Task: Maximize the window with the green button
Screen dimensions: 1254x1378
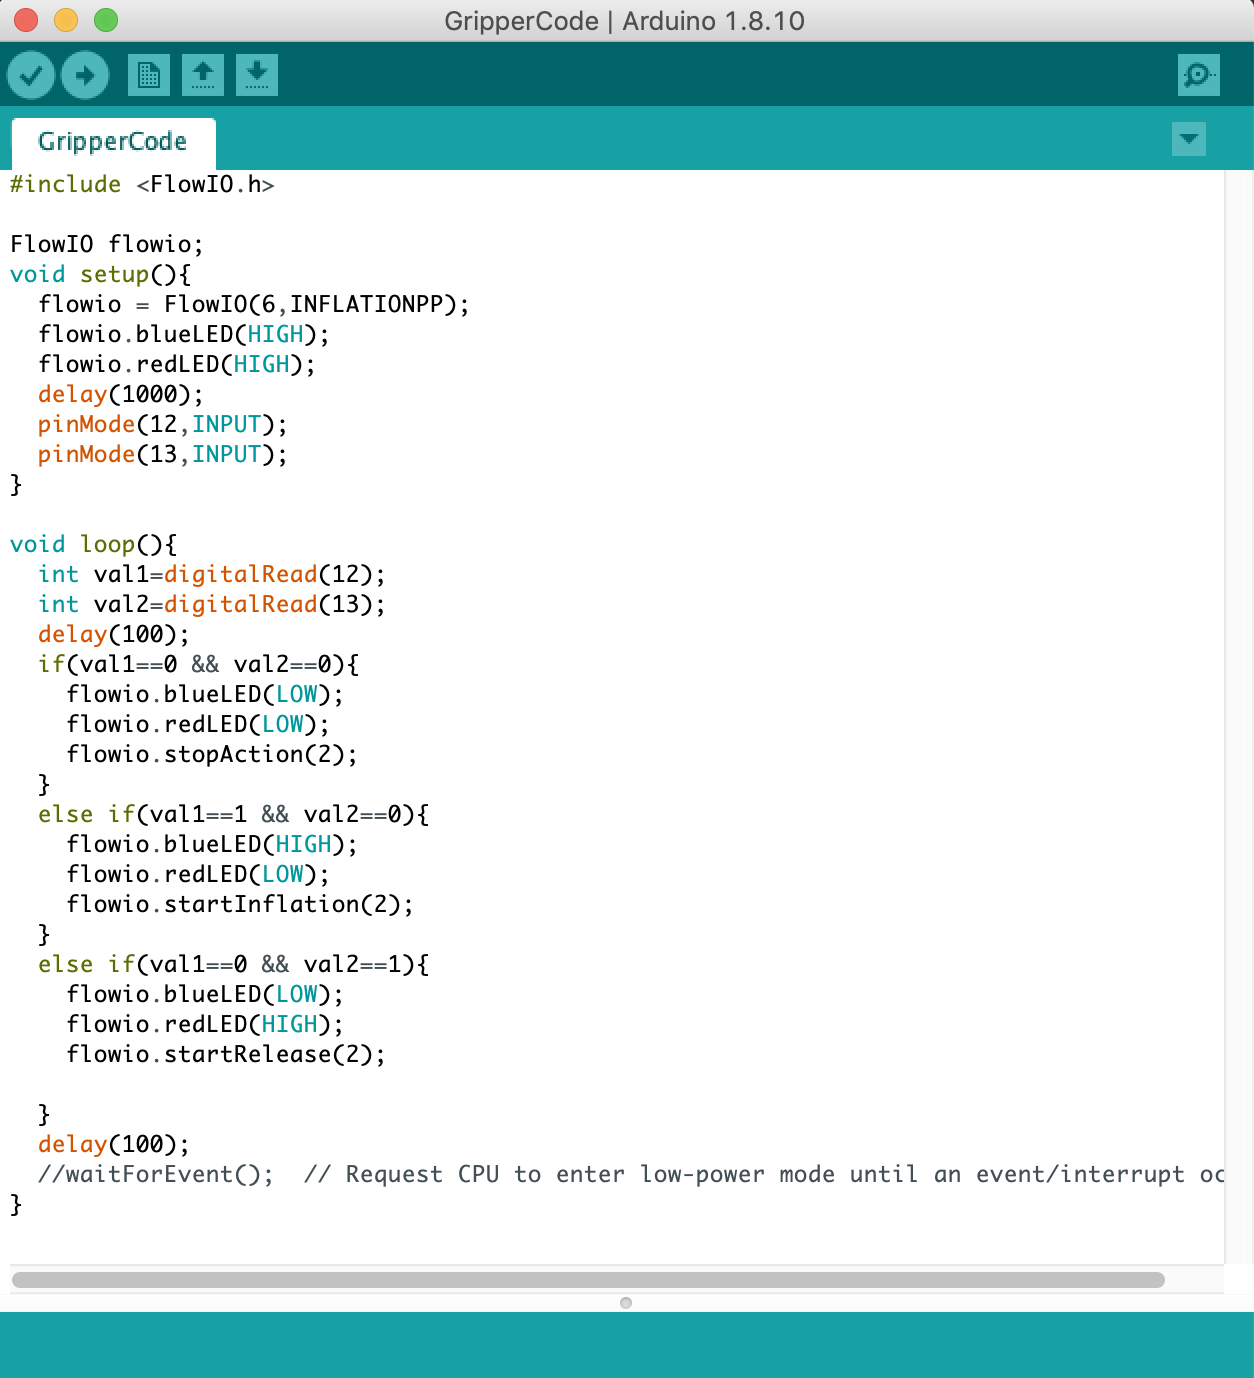Action: click(106, 20)
